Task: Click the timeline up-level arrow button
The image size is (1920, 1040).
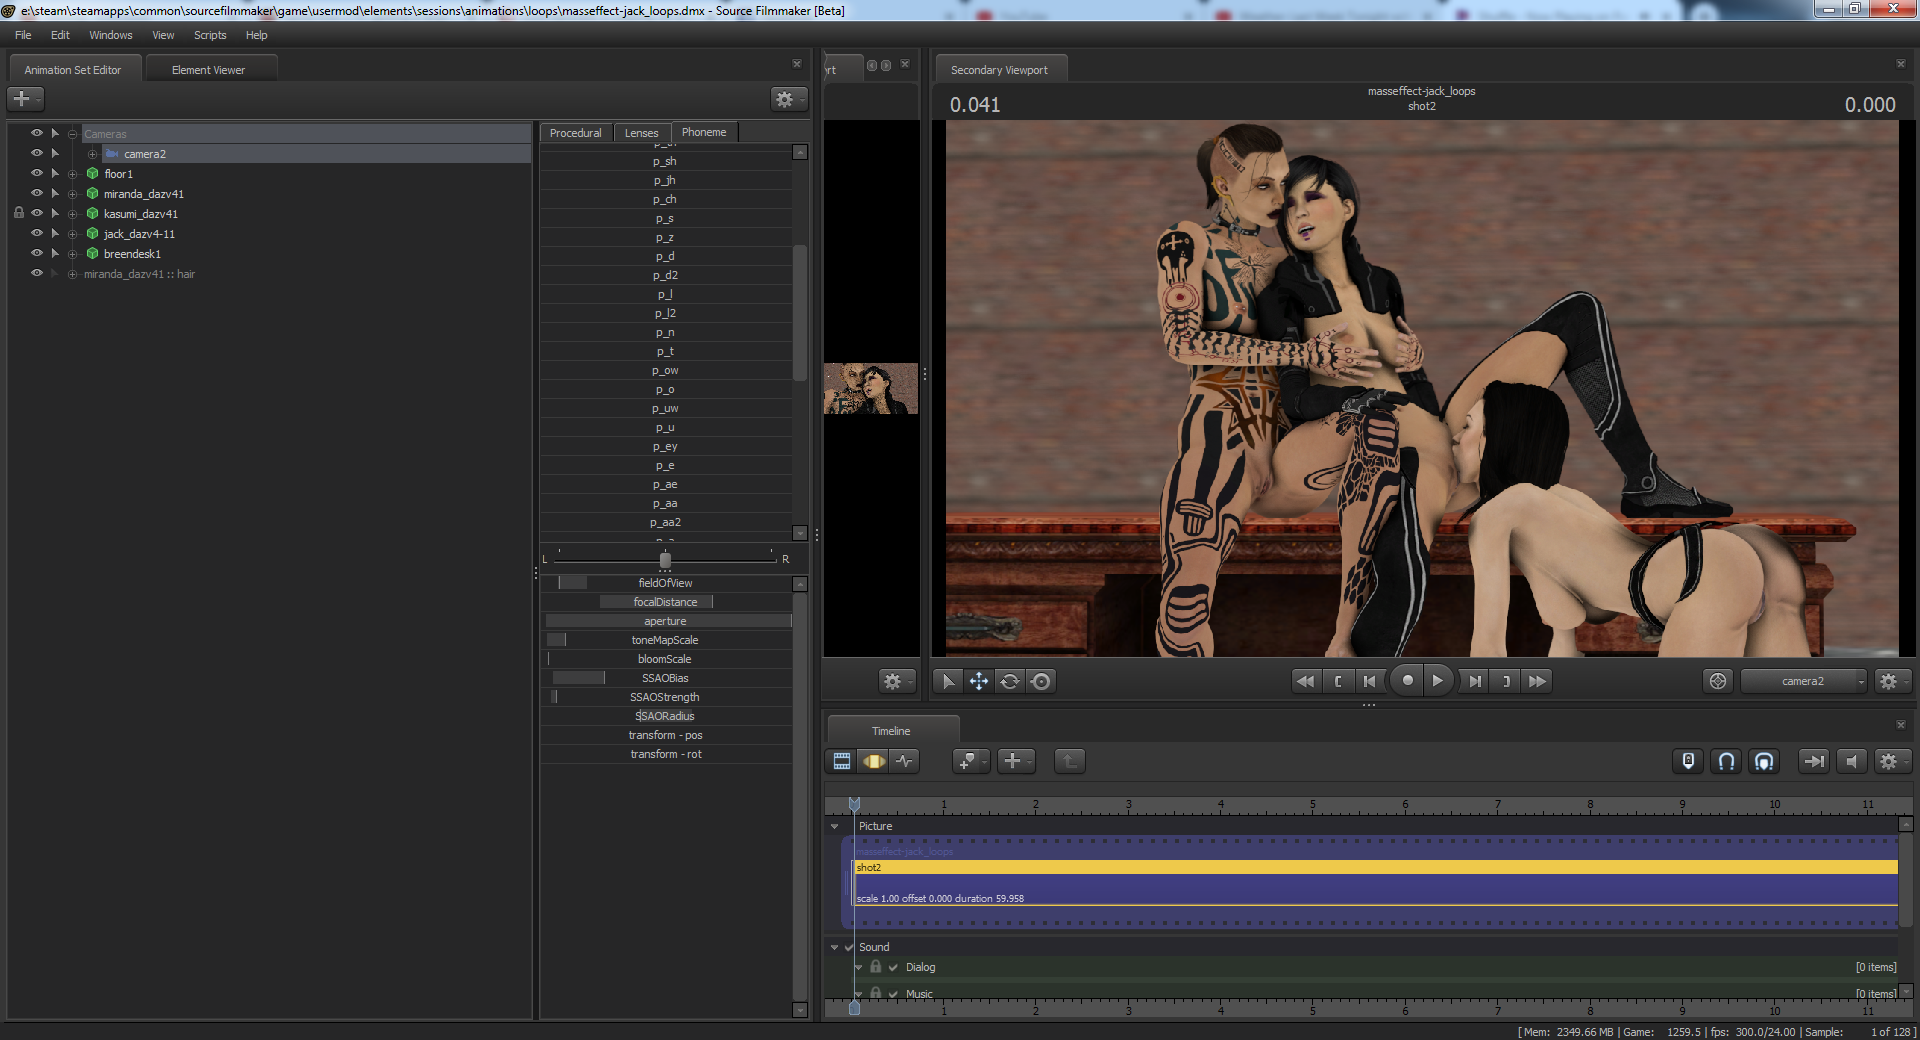Action: 1070,761
